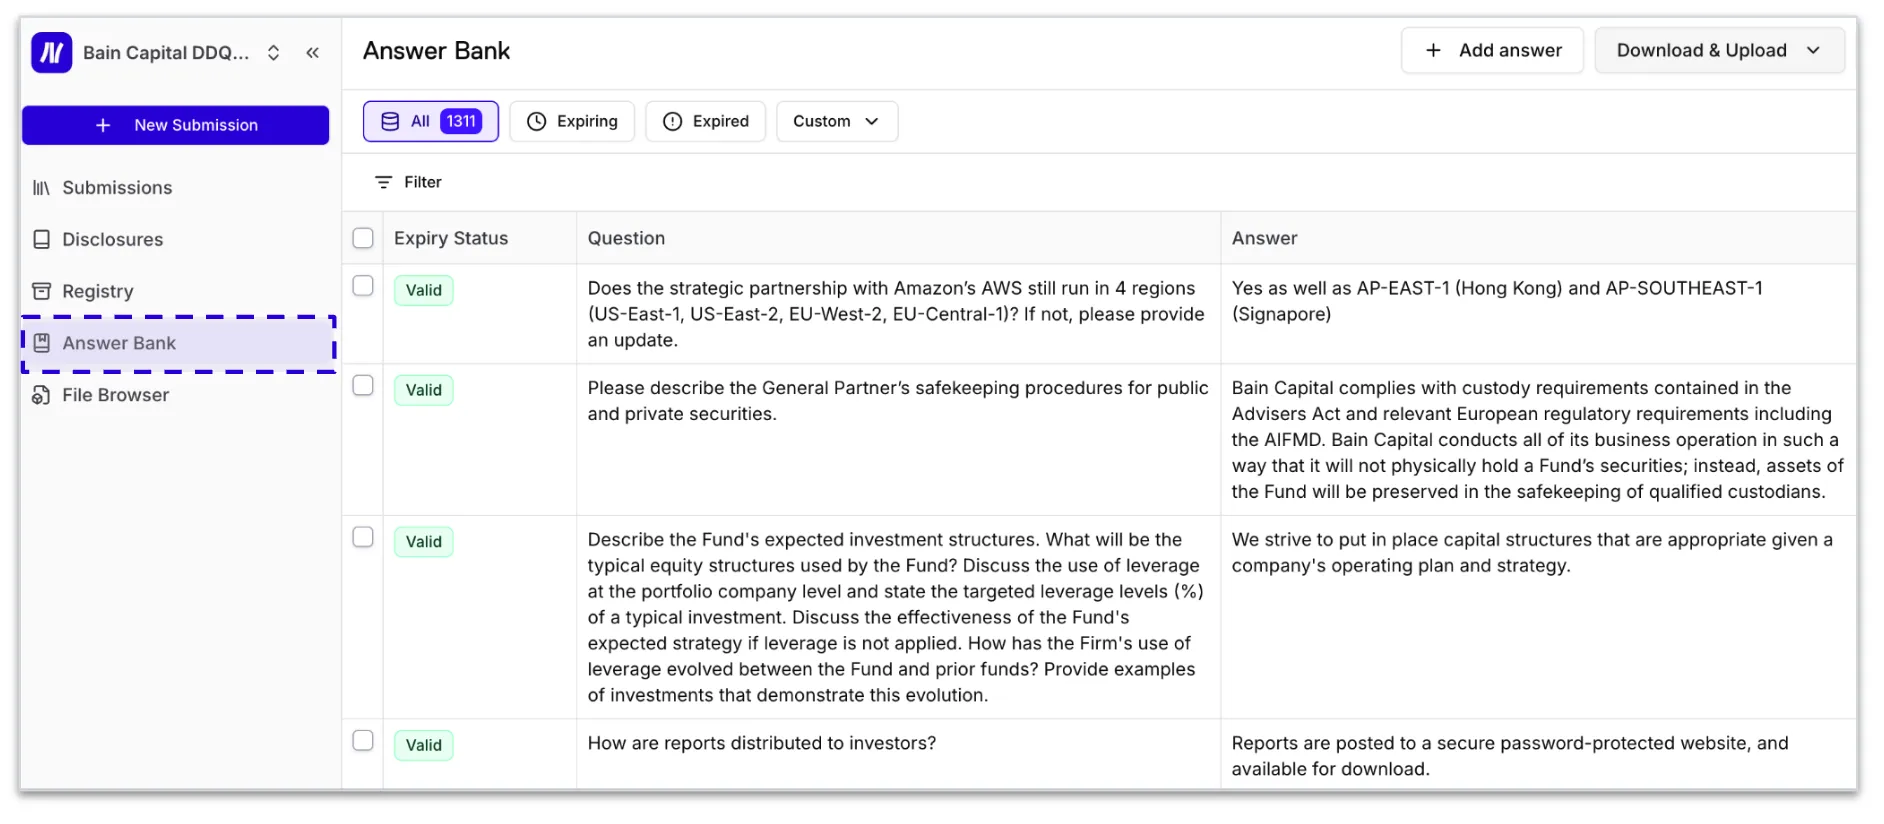Click the database icon in All filter
The image size is (1884, 824).
pyautogui.click(x=390, y=122)
